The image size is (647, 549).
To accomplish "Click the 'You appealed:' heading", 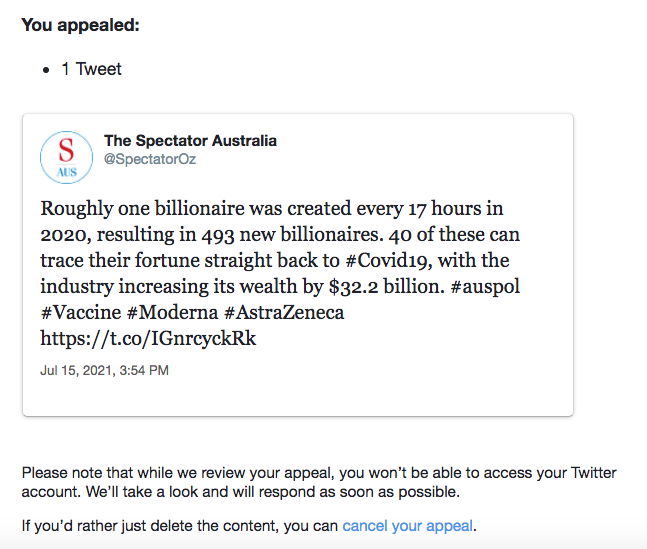I will pyautogui.click(x=80, y=24).
